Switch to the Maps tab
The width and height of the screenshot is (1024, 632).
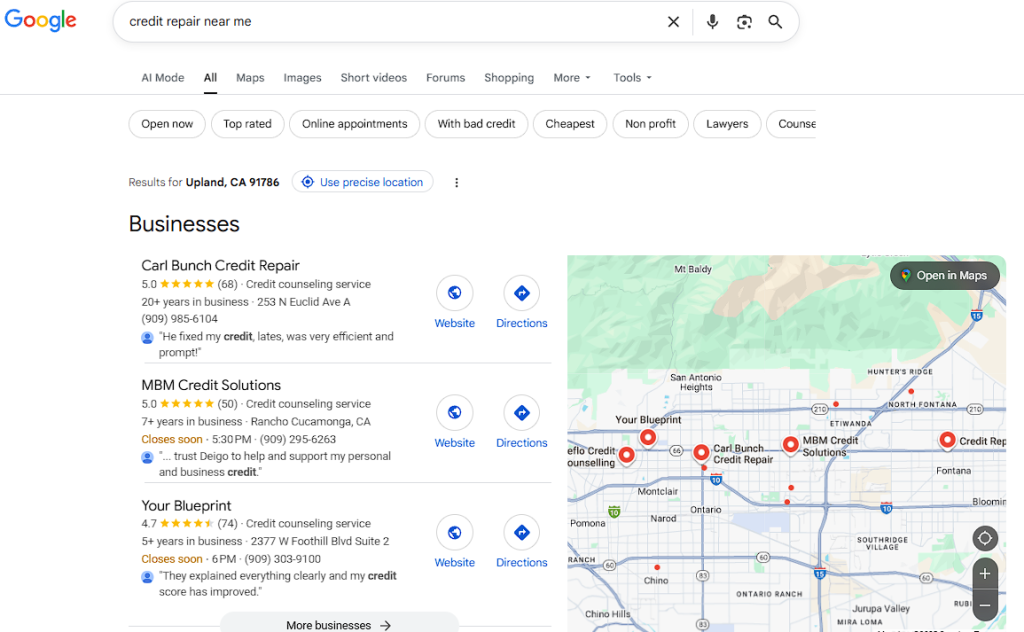coord(250,78)
